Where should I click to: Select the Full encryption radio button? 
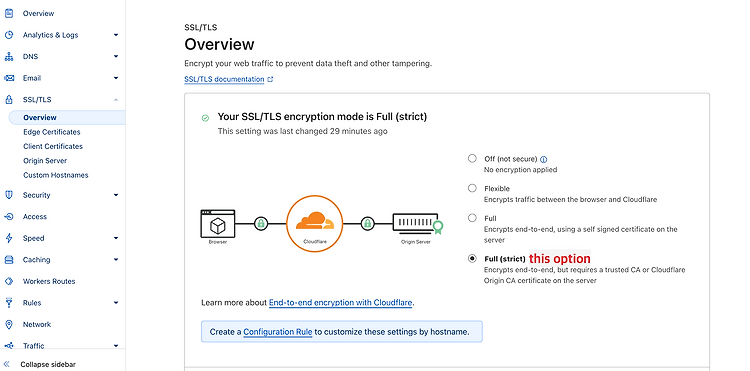472,218
